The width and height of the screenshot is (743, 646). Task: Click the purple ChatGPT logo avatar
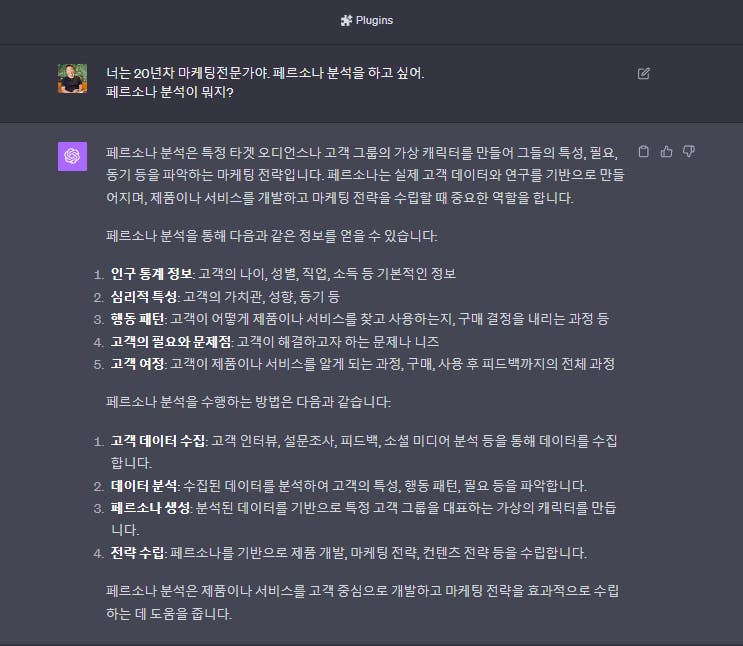tap(72, 156)
